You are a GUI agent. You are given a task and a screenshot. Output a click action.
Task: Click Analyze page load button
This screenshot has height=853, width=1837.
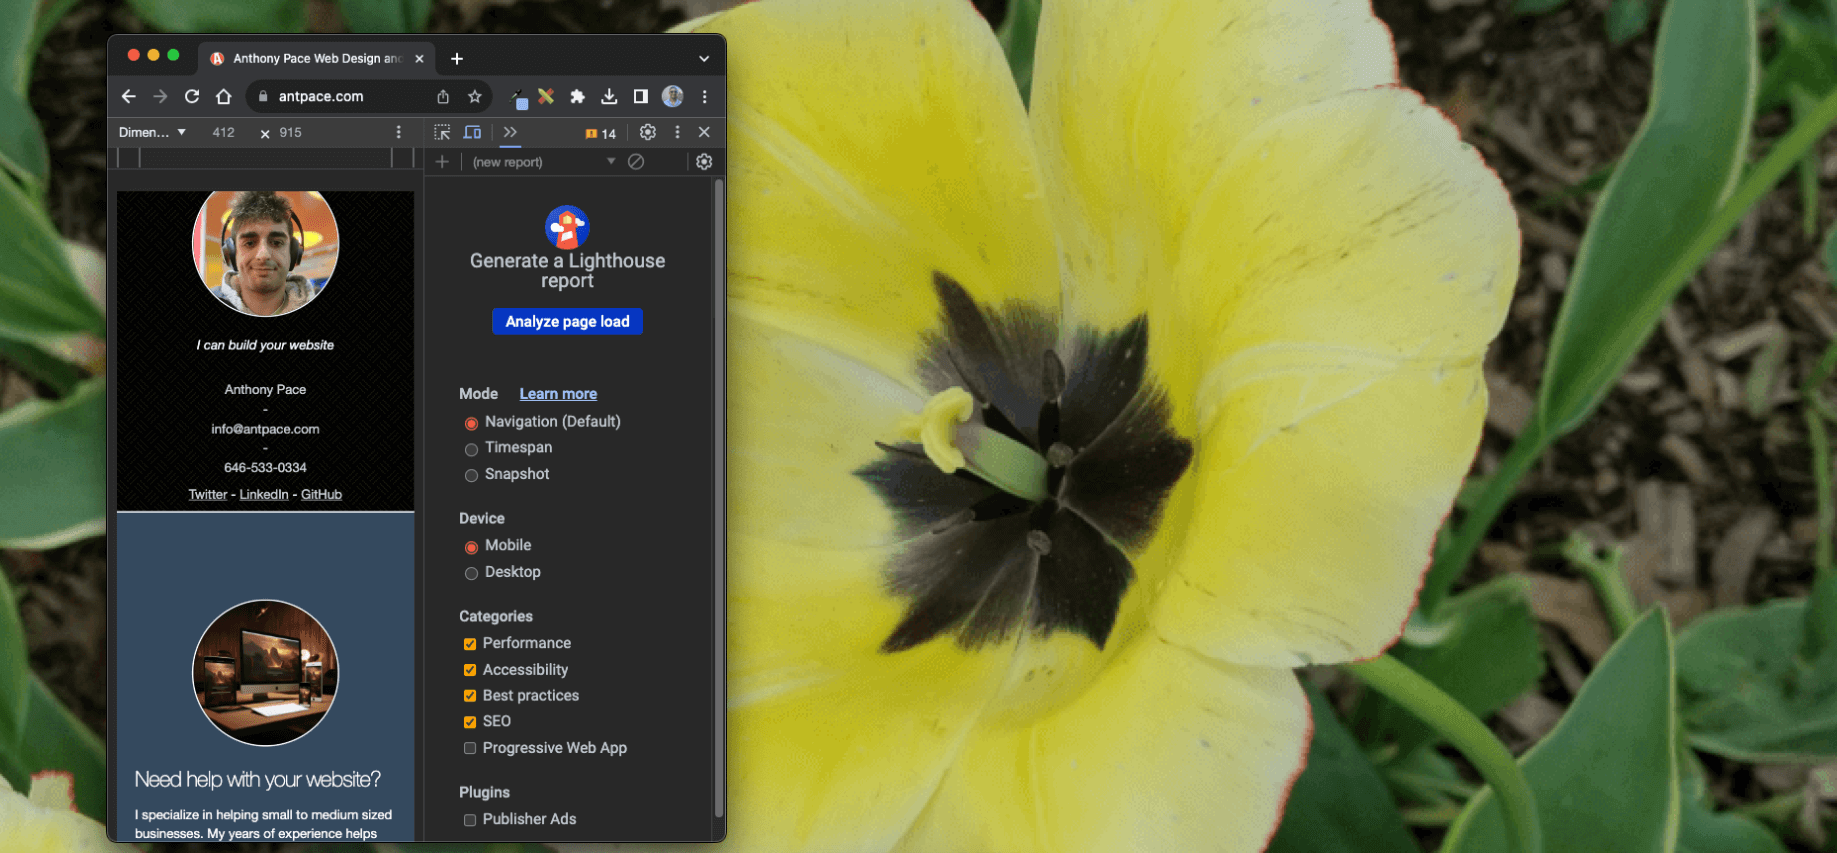(567, 321)
